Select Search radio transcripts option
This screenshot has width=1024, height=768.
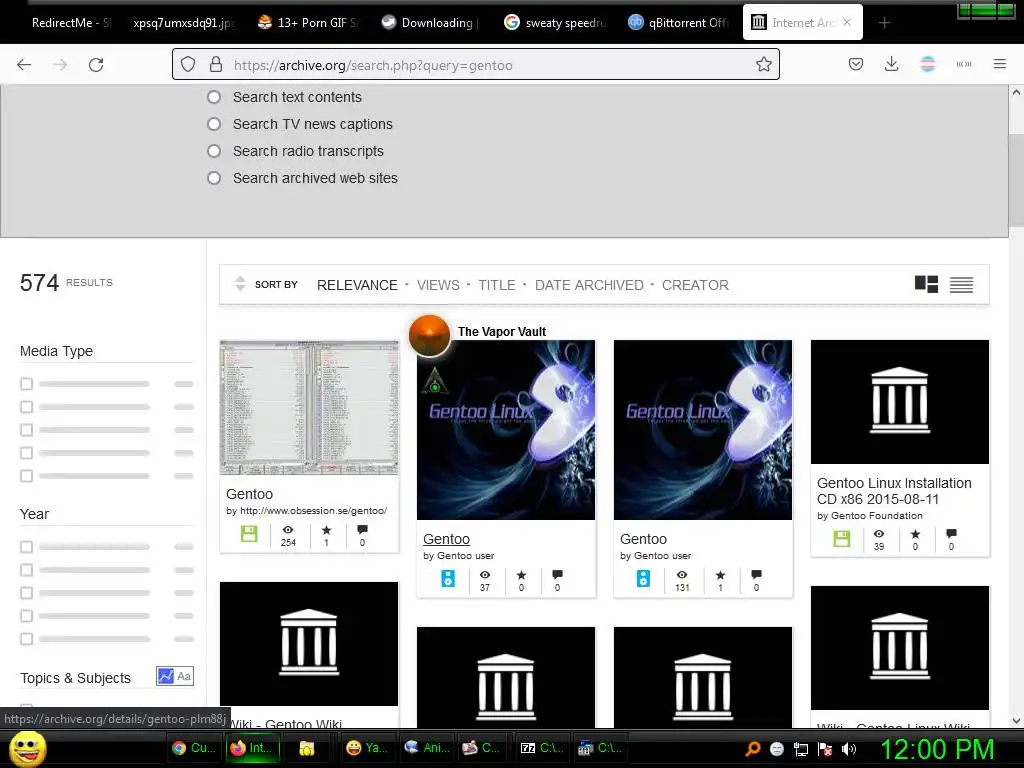(214, 151)
